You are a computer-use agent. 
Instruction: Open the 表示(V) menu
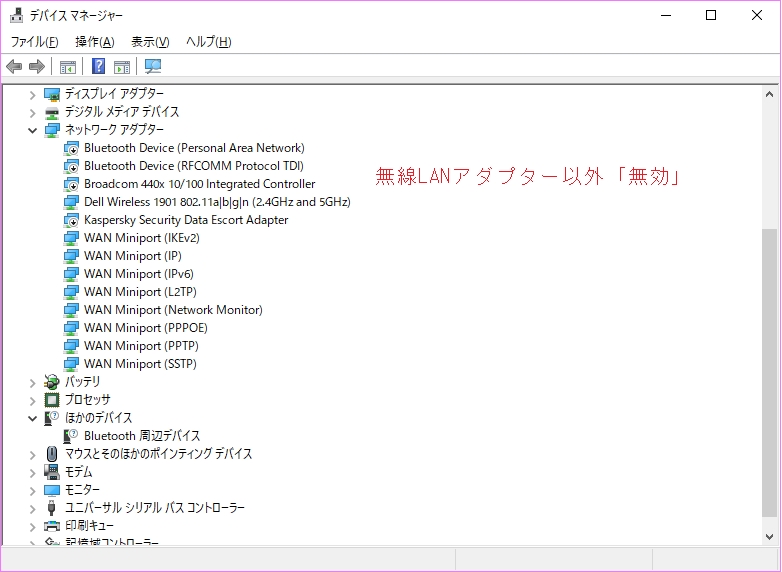pos(150,42)
